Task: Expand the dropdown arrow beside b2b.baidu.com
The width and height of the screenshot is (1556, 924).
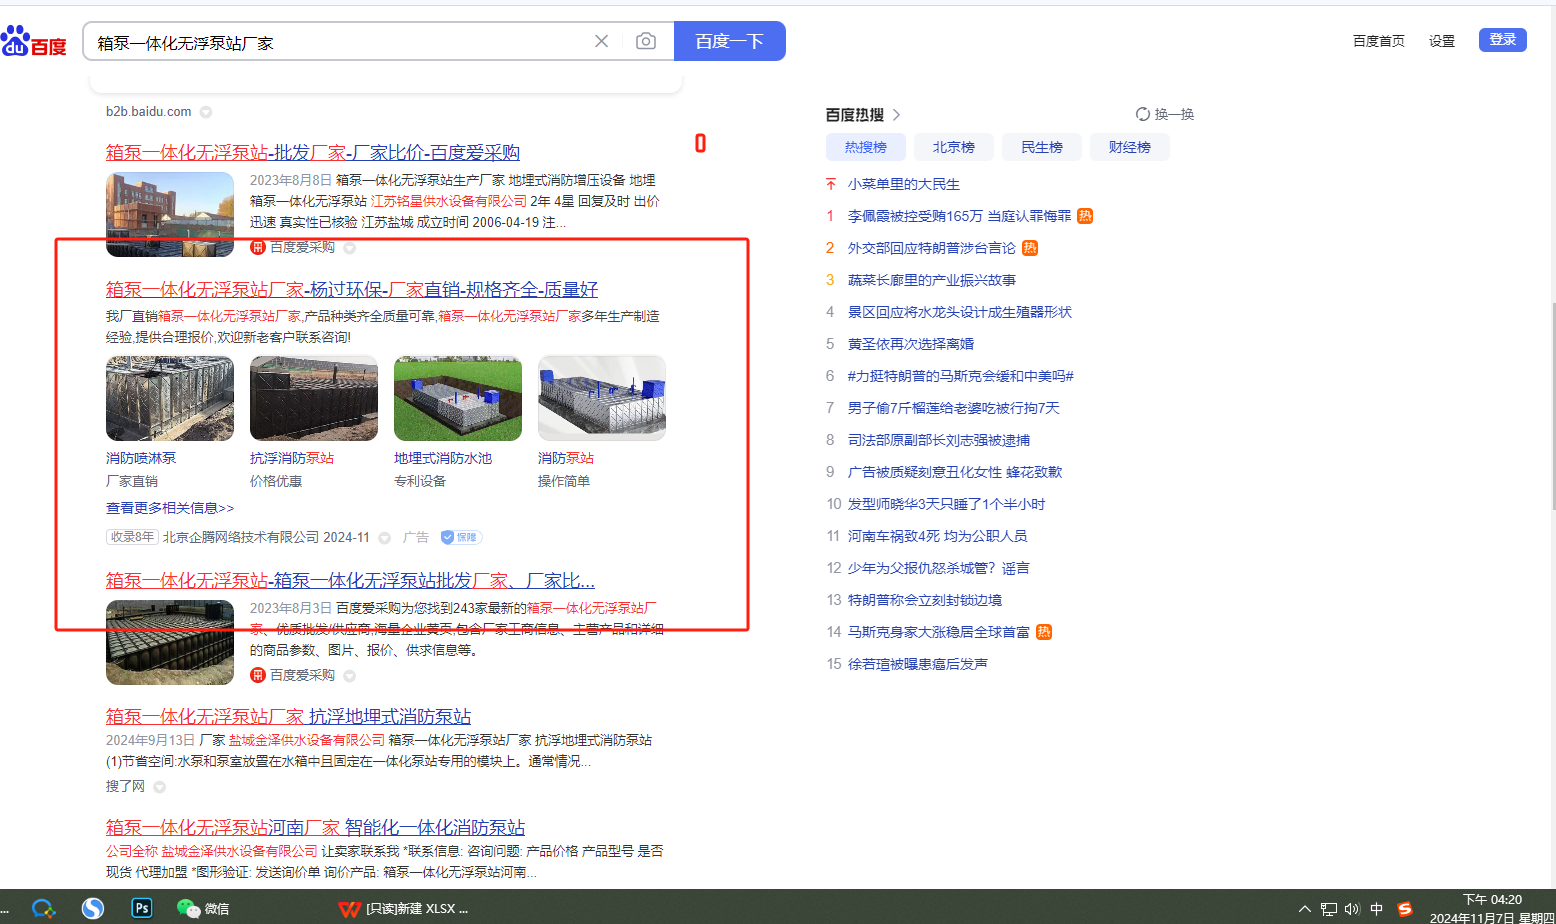Action: 206,112
